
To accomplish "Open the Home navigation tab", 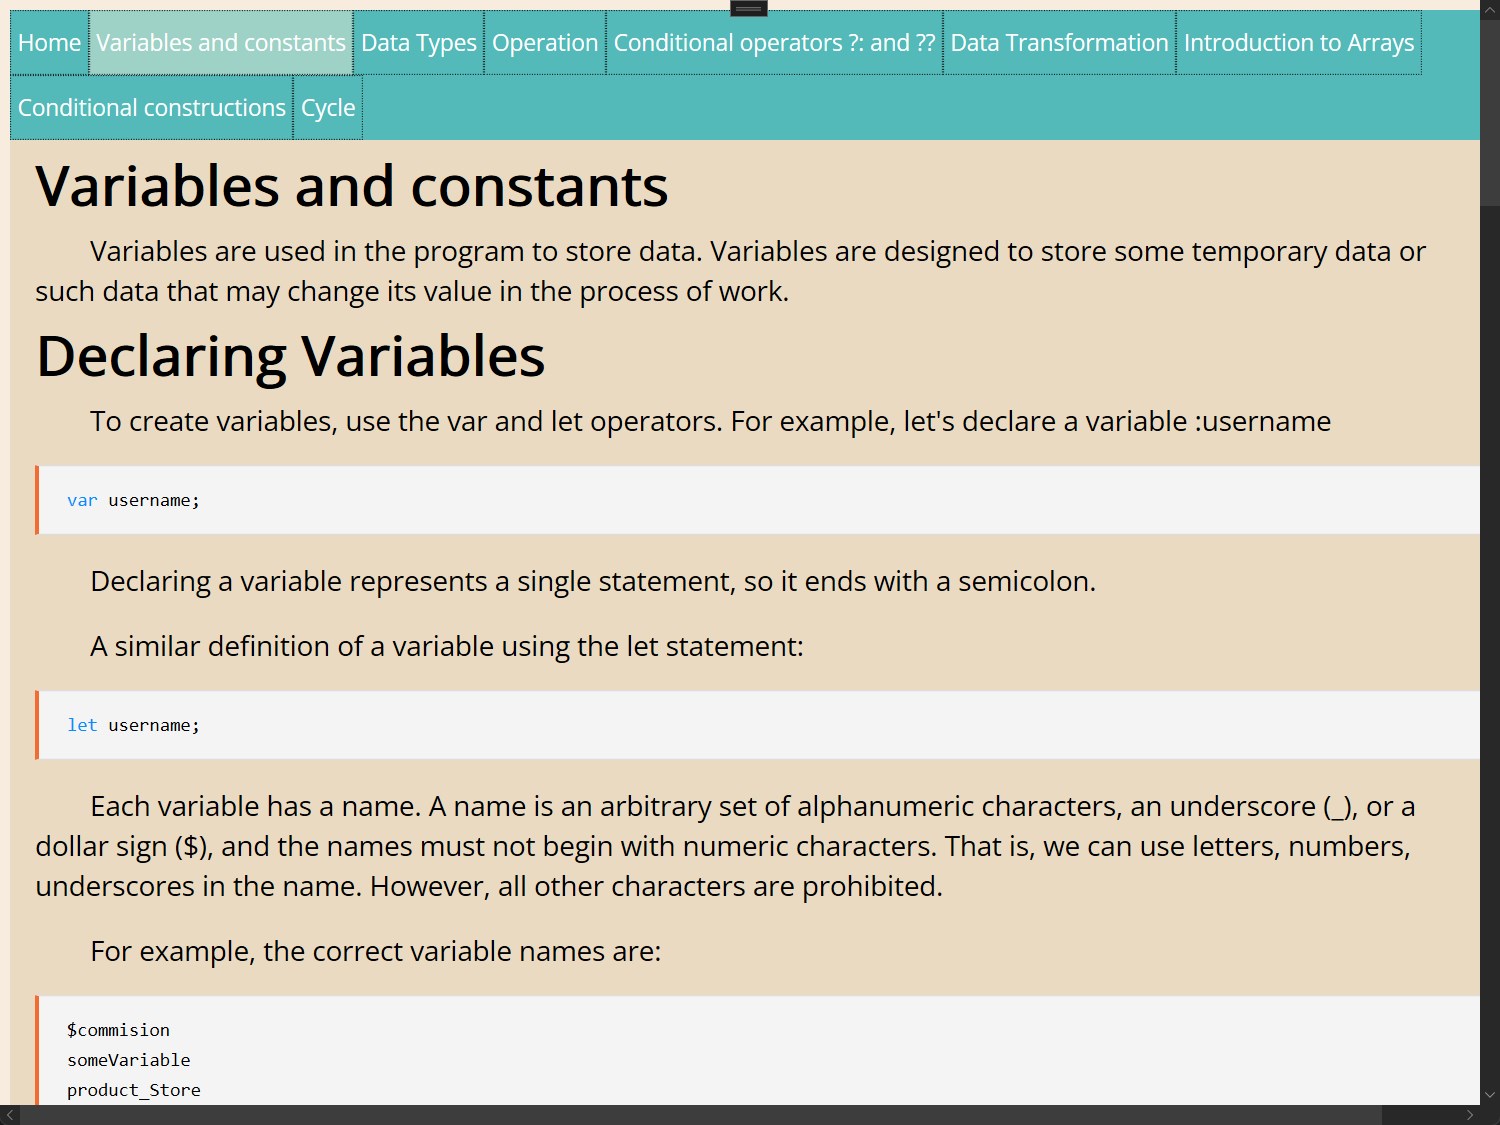I will [x=49, y=43].
